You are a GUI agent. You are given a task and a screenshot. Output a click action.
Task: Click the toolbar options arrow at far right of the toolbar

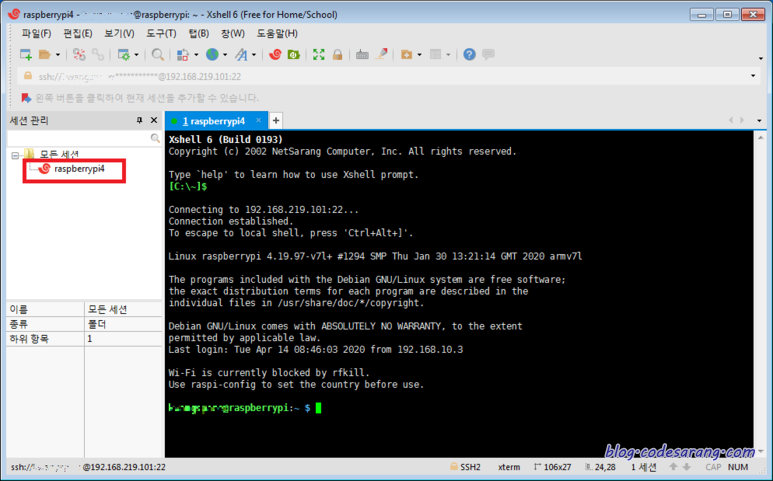[761, 58]
